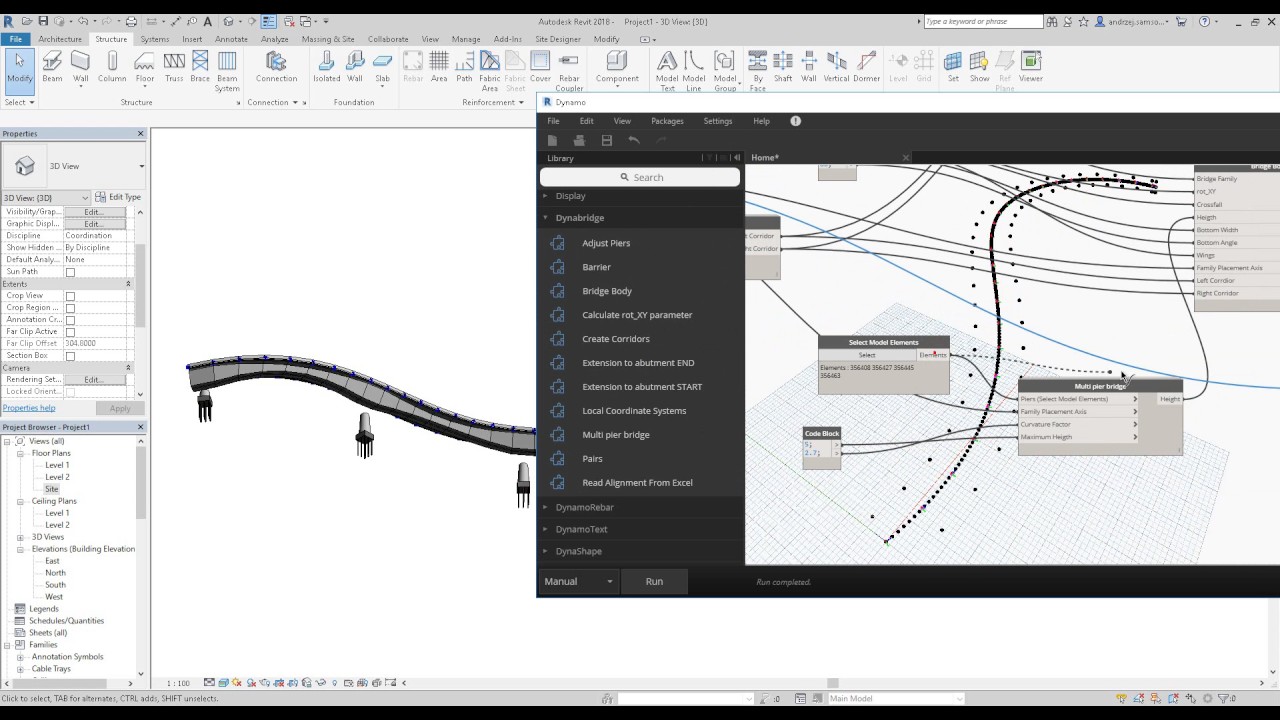1280x720 pixels.
Task: Open the Manual run mode dropdown
Action: pos(578,581)
